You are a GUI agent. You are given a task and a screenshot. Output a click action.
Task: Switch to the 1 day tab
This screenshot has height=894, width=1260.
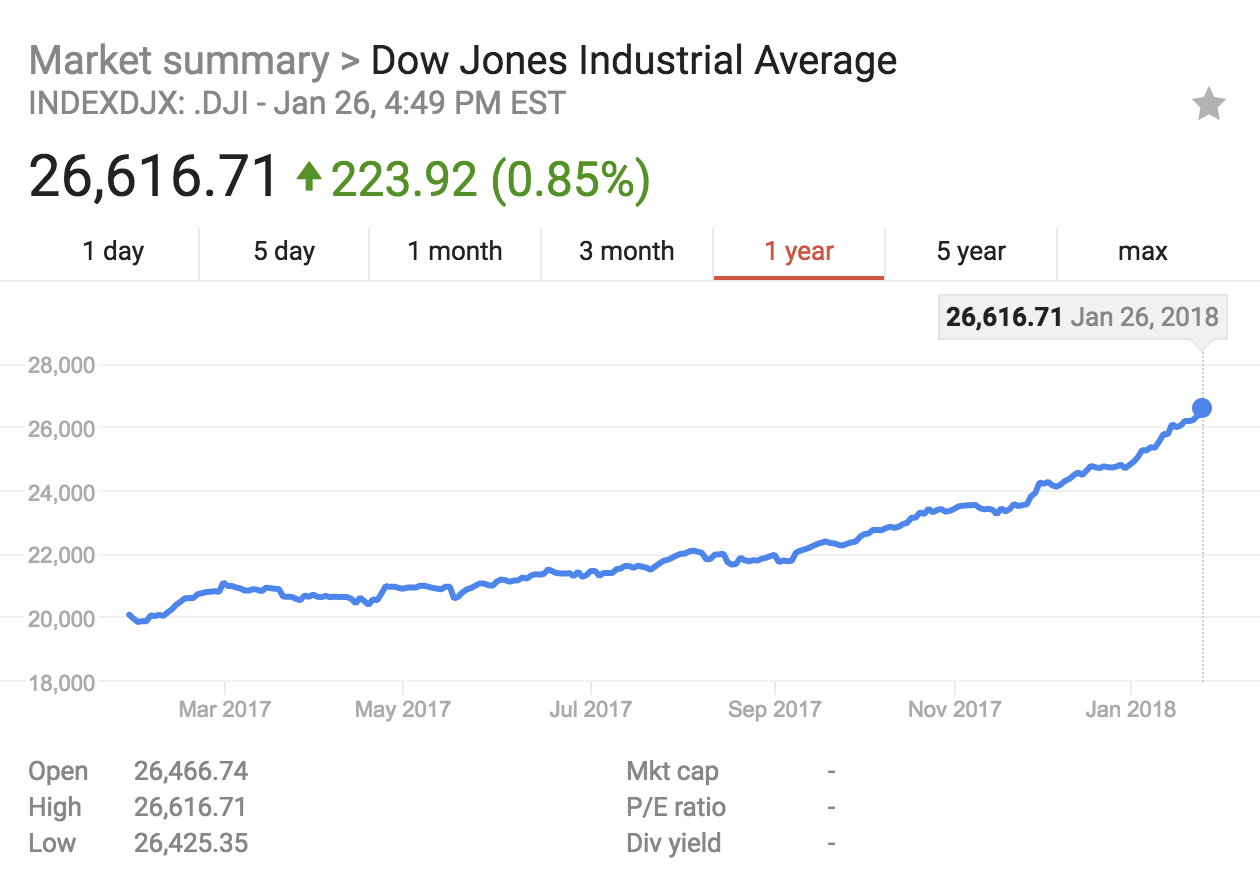[x=113, y=252]
